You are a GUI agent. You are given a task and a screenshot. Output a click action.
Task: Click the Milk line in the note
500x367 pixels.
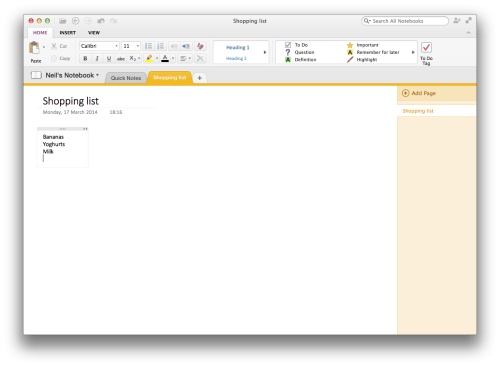click(48, 152)
